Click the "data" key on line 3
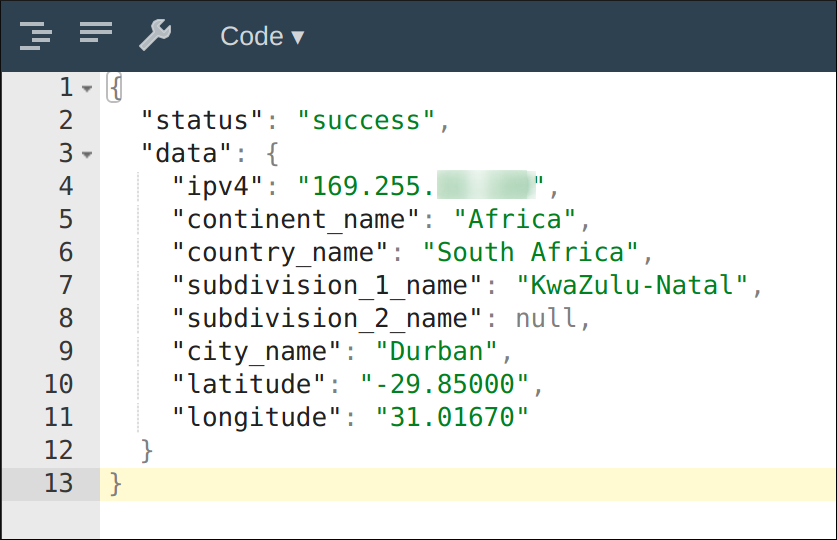The image size is (837, 540). pyautogui.click(x=186, y=153)
